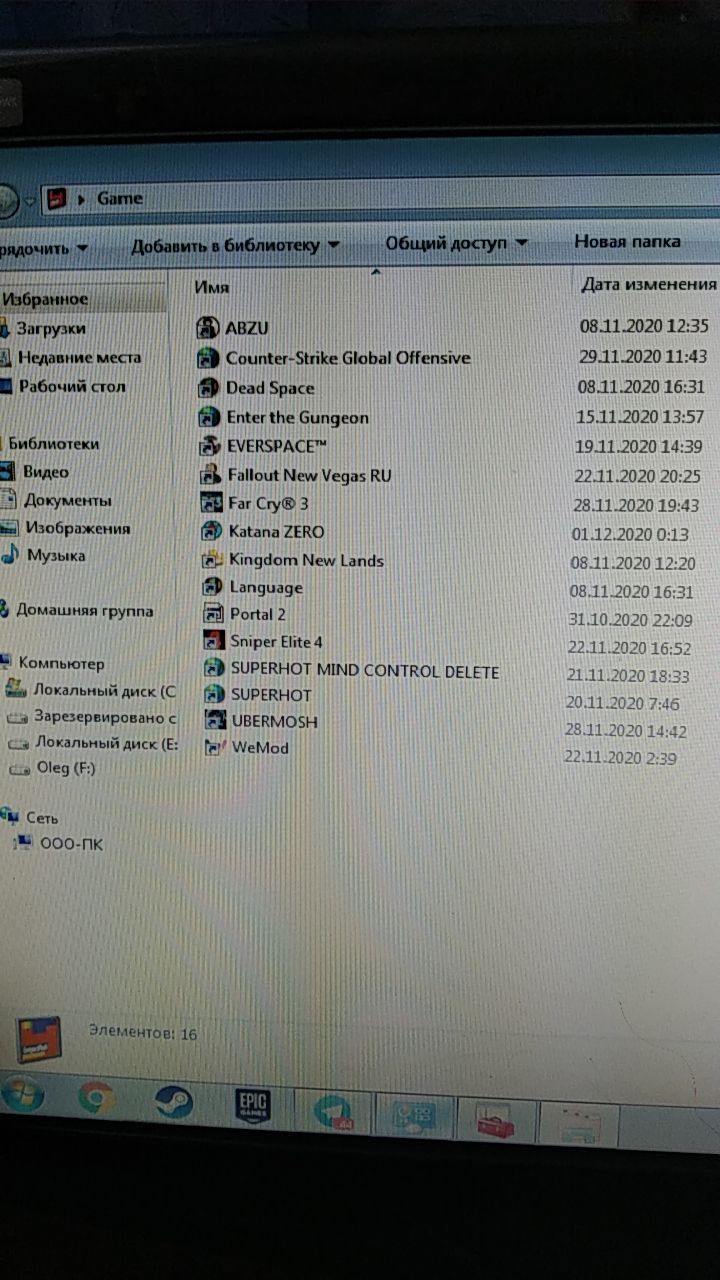
Task: Open Загрузки in the favorites list
Action: 50,328
